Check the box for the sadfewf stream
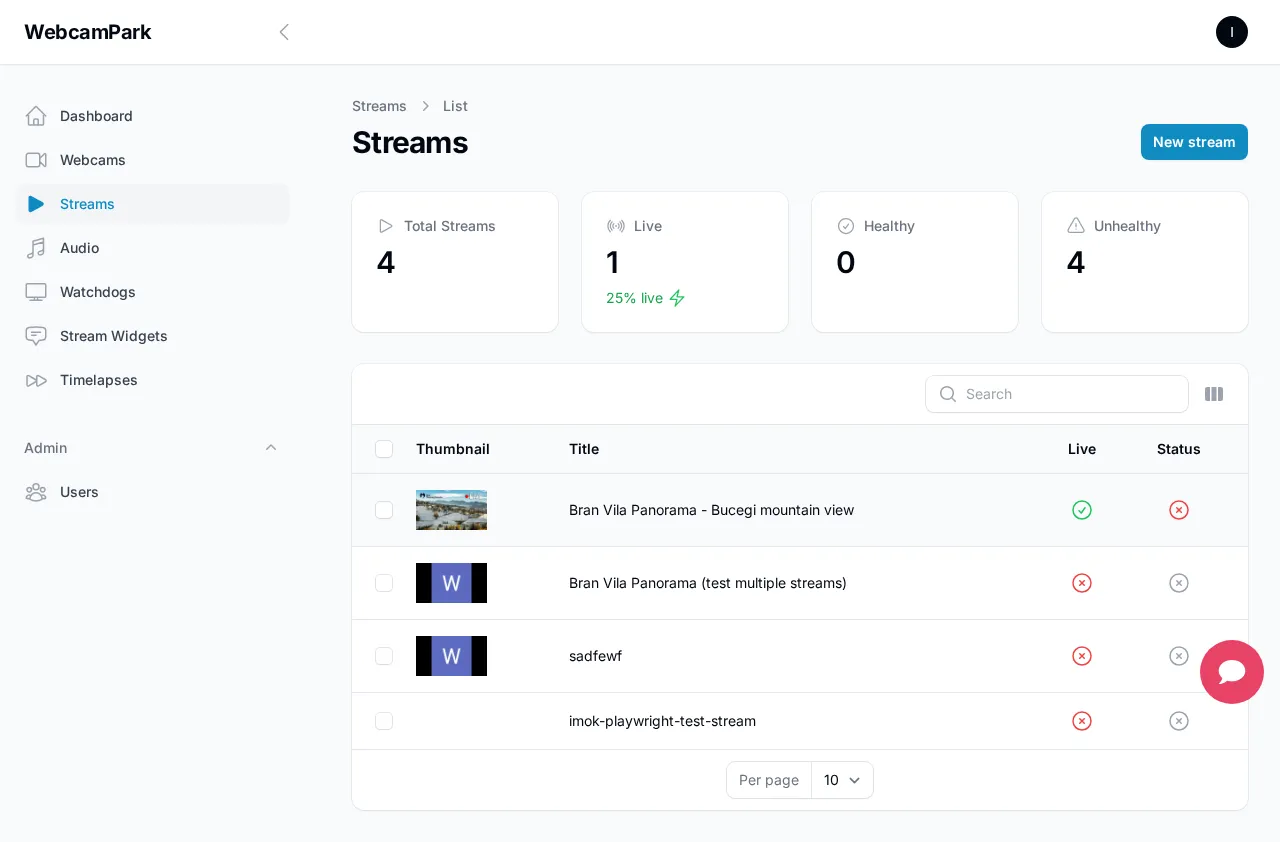1280x842 pixels. (x=384, y=656)
